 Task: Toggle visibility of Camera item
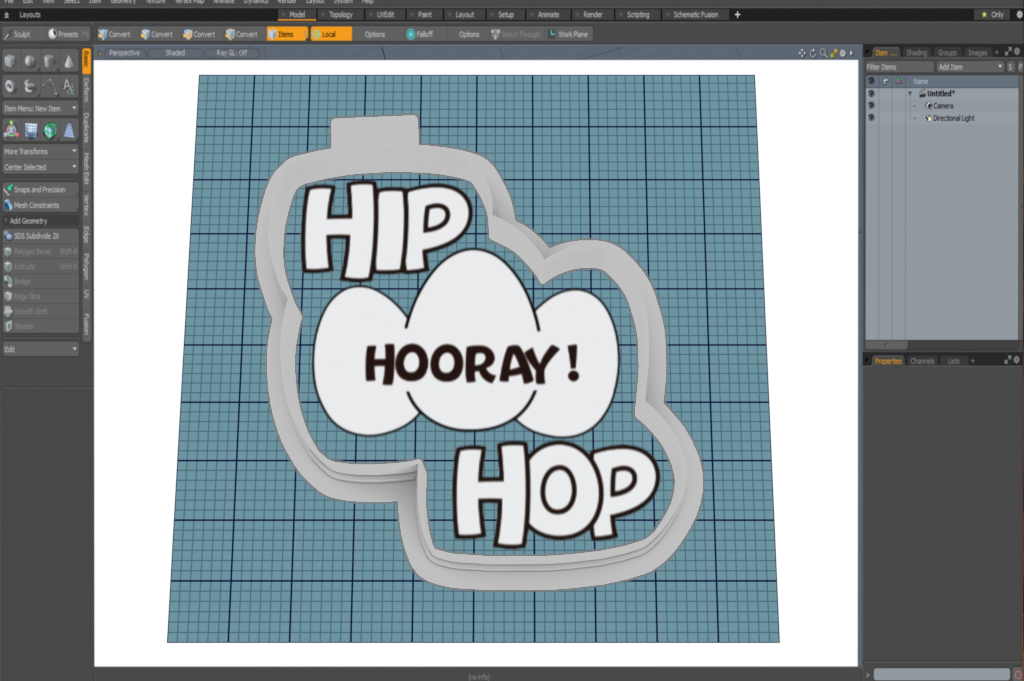coord(871,106)
